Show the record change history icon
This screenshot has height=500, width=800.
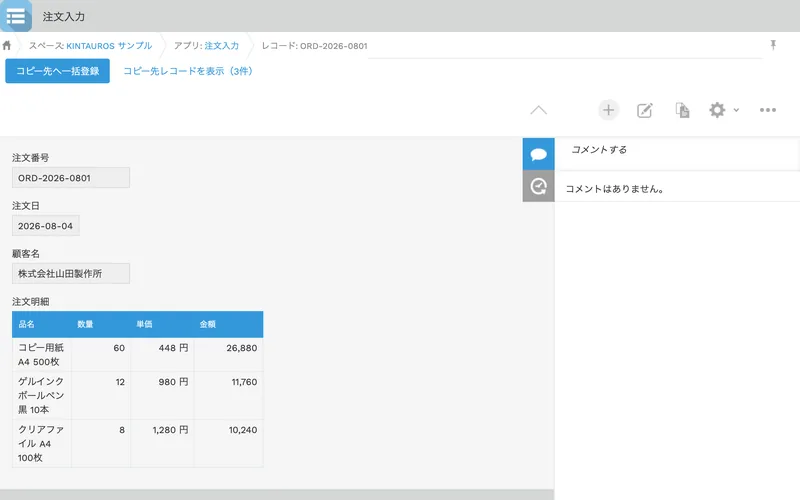538,186
